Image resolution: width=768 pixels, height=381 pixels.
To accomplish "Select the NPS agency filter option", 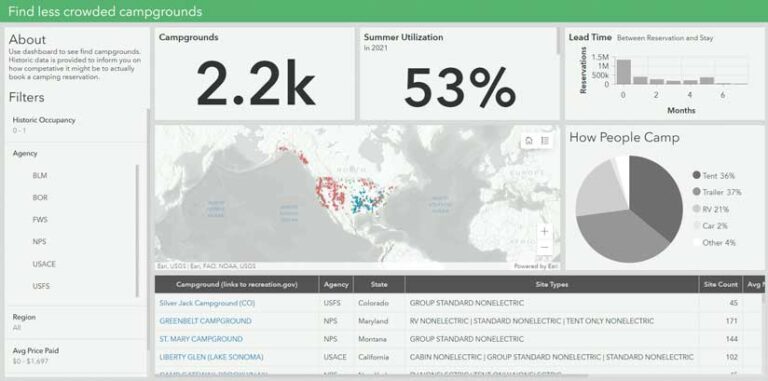I will pos(40,241).
